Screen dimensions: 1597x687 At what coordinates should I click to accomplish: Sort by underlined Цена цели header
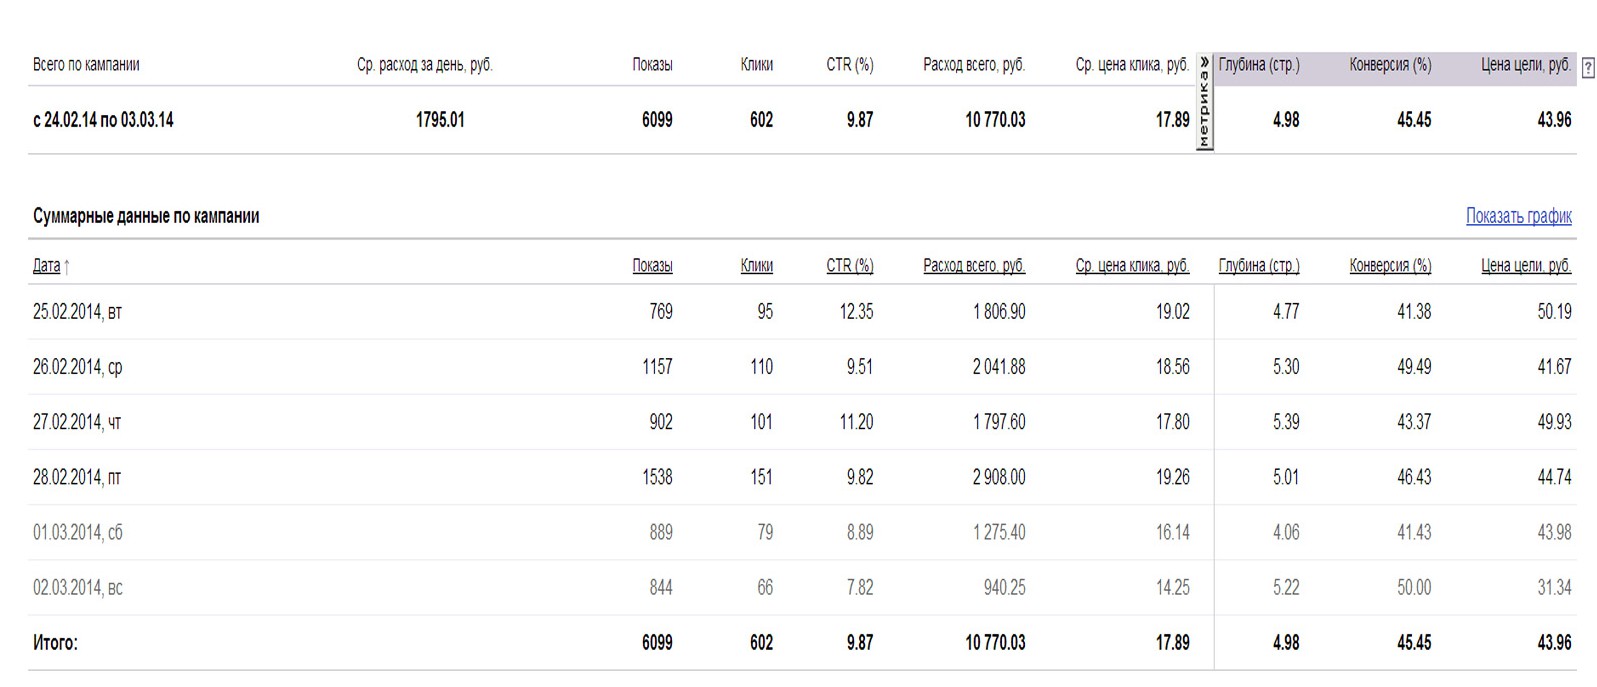click(x=1526, y=266)
